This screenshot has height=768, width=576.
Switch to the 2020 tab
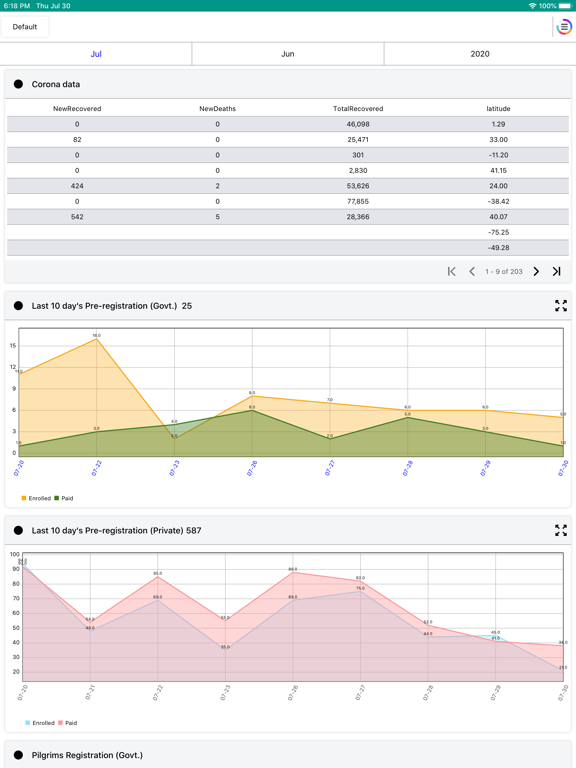(x=480, y=54)
